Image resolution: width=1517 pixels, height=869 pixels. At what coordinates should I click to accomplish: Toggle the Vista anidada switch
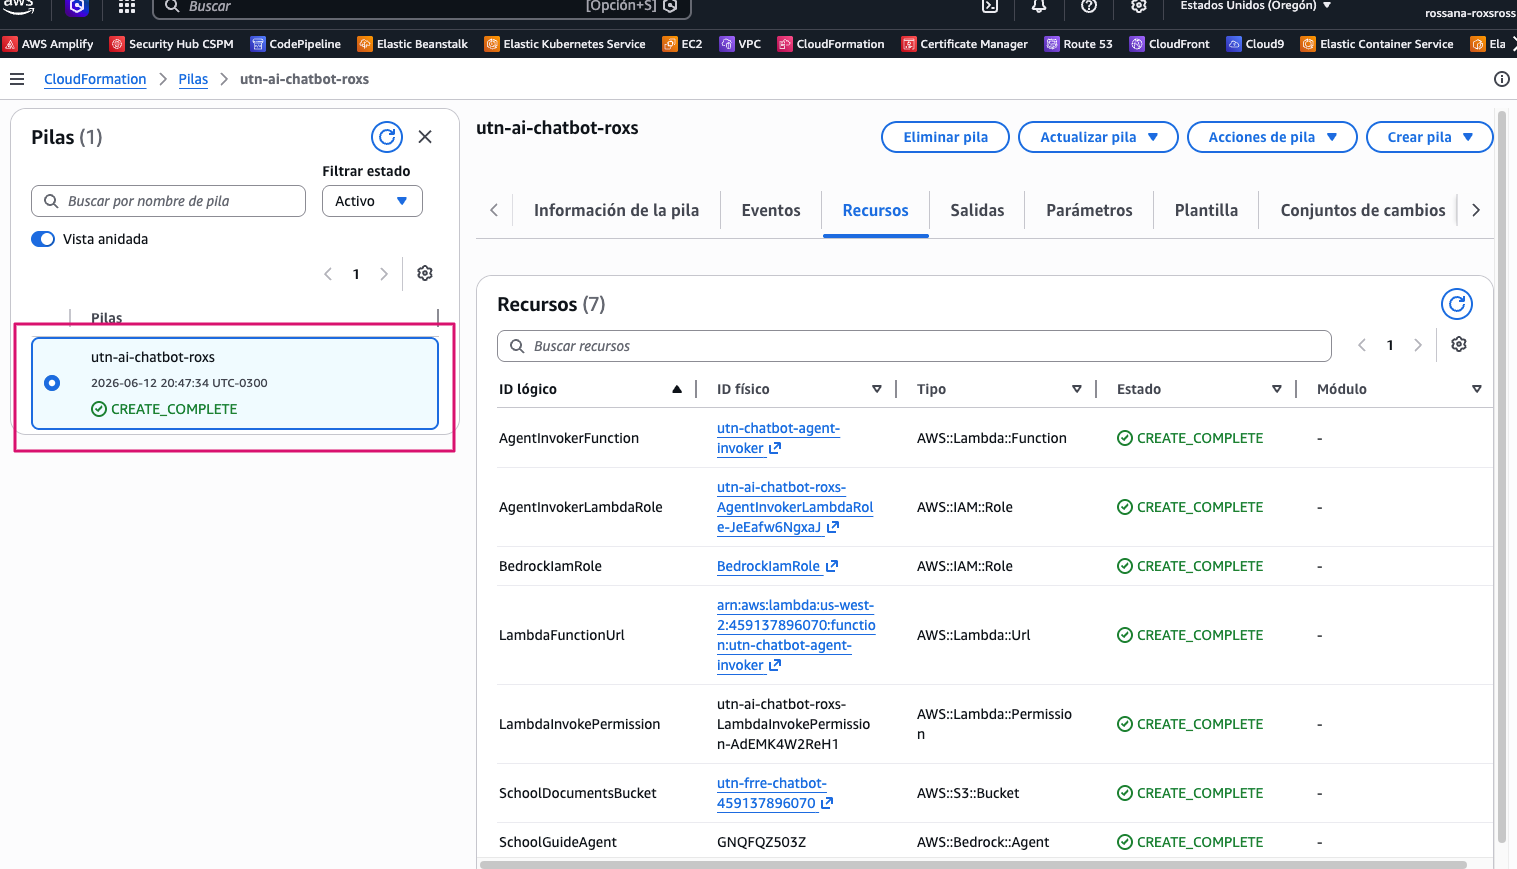43,239
